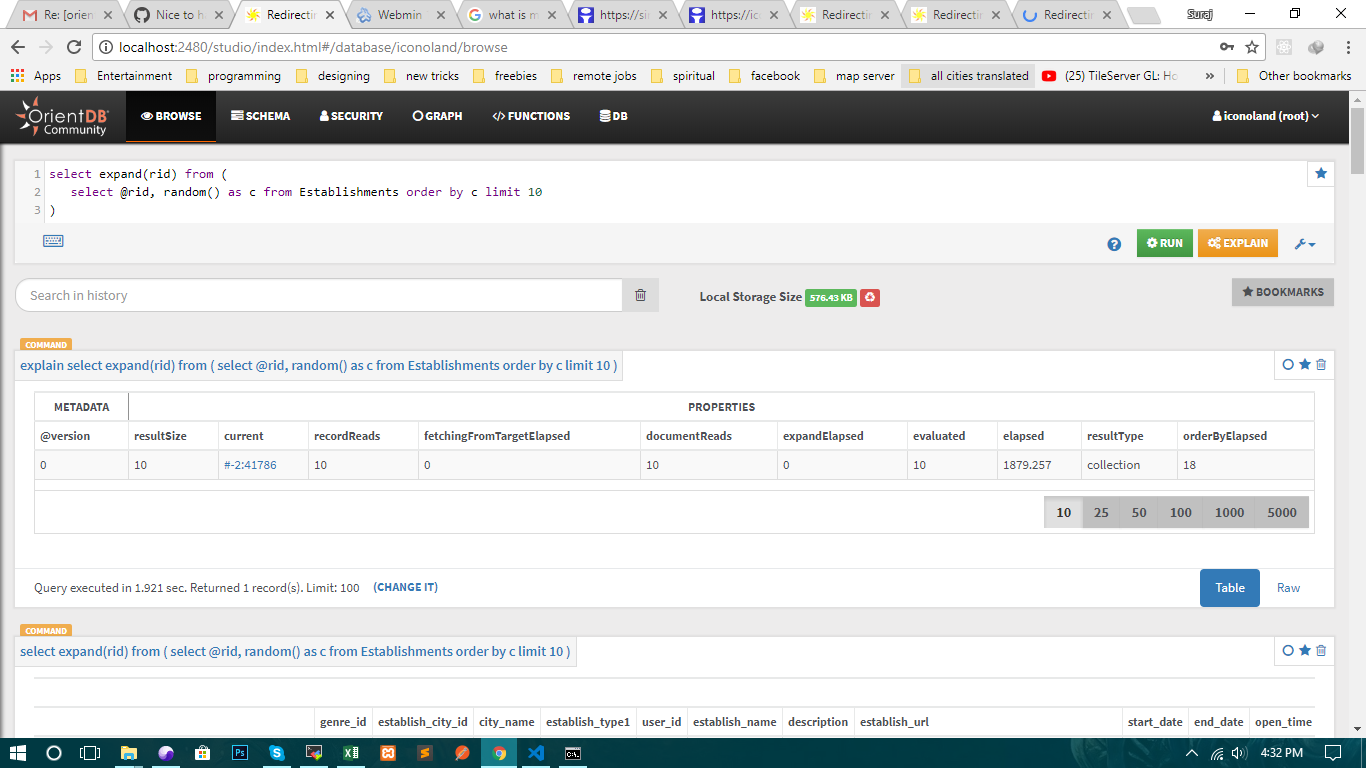
Task: Click the Search in history input field
Action: 300,295
